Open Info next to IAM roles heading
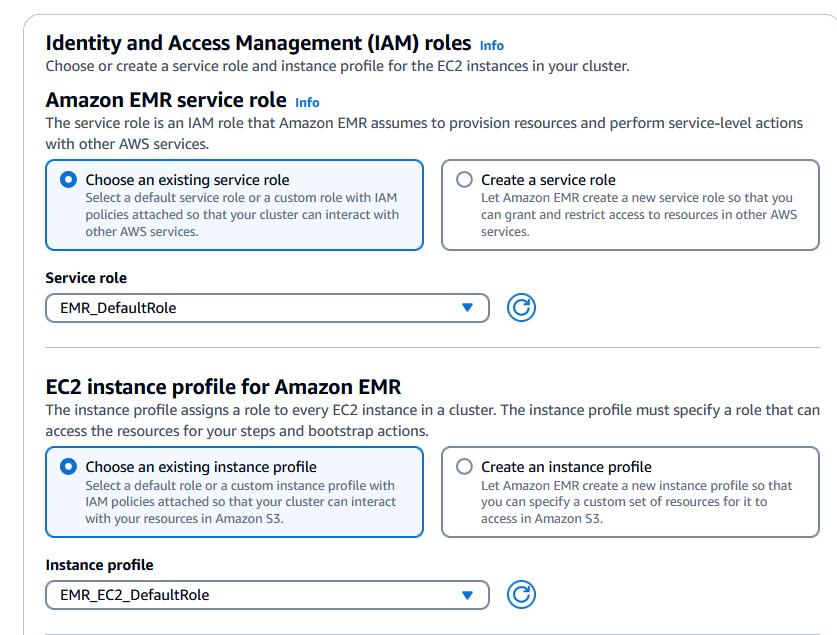This screenshot has width=837, height=635. point(492,46)
